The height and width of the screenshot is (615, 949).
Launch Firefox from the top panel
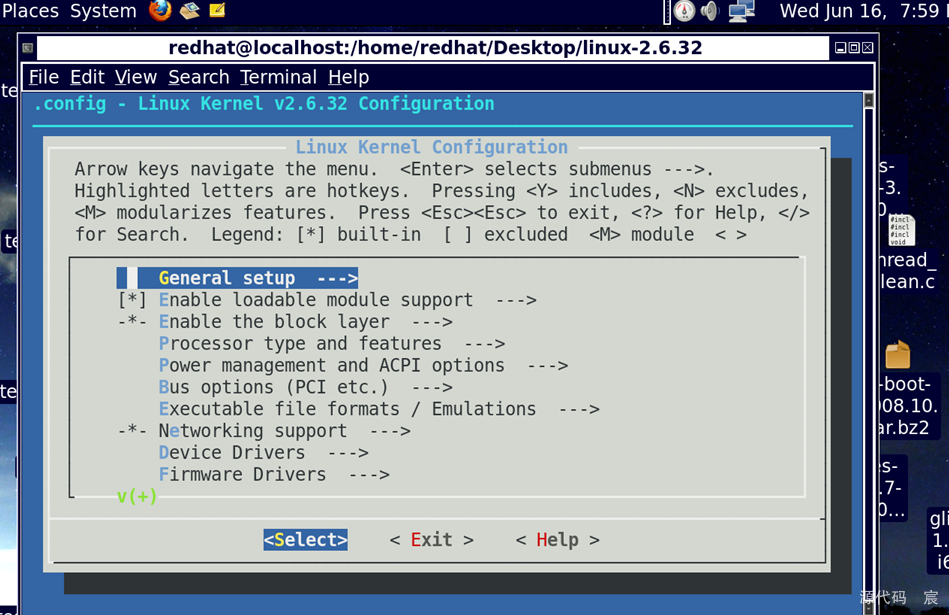click(160, 10)
